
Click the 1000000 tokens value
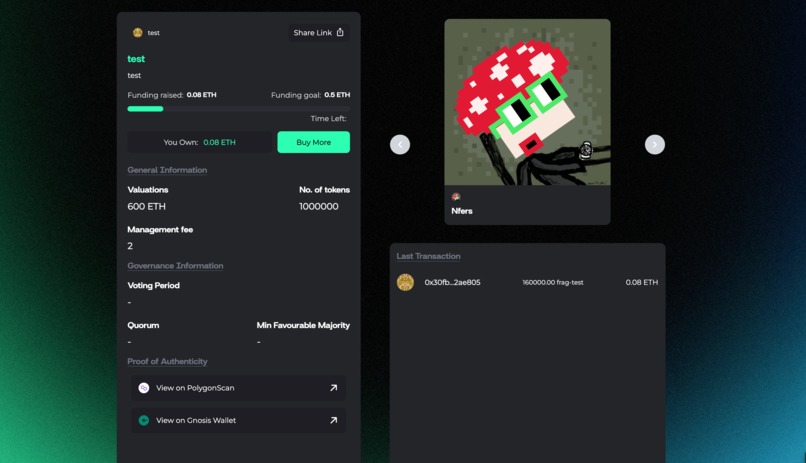click(x=319, y=207)
